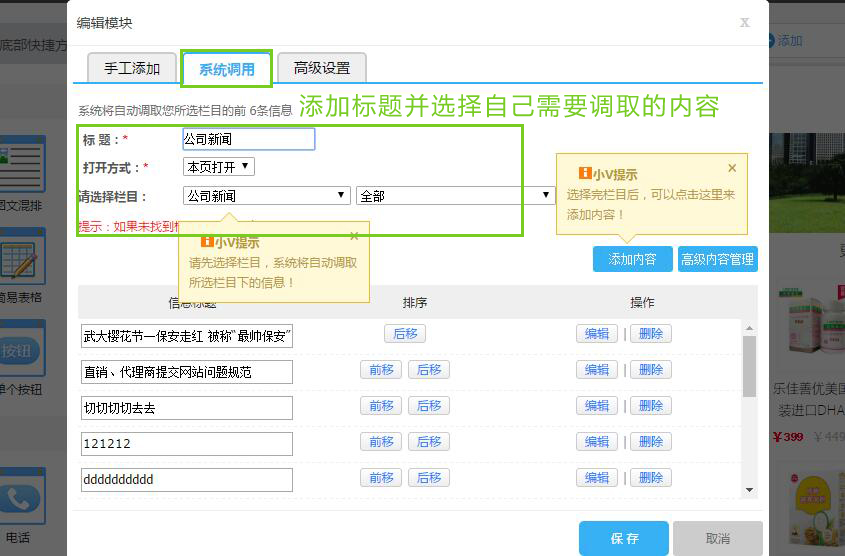Close the 小V提示 tooltip below the column selector
This screenshot has height=556, width=845.
354,236
